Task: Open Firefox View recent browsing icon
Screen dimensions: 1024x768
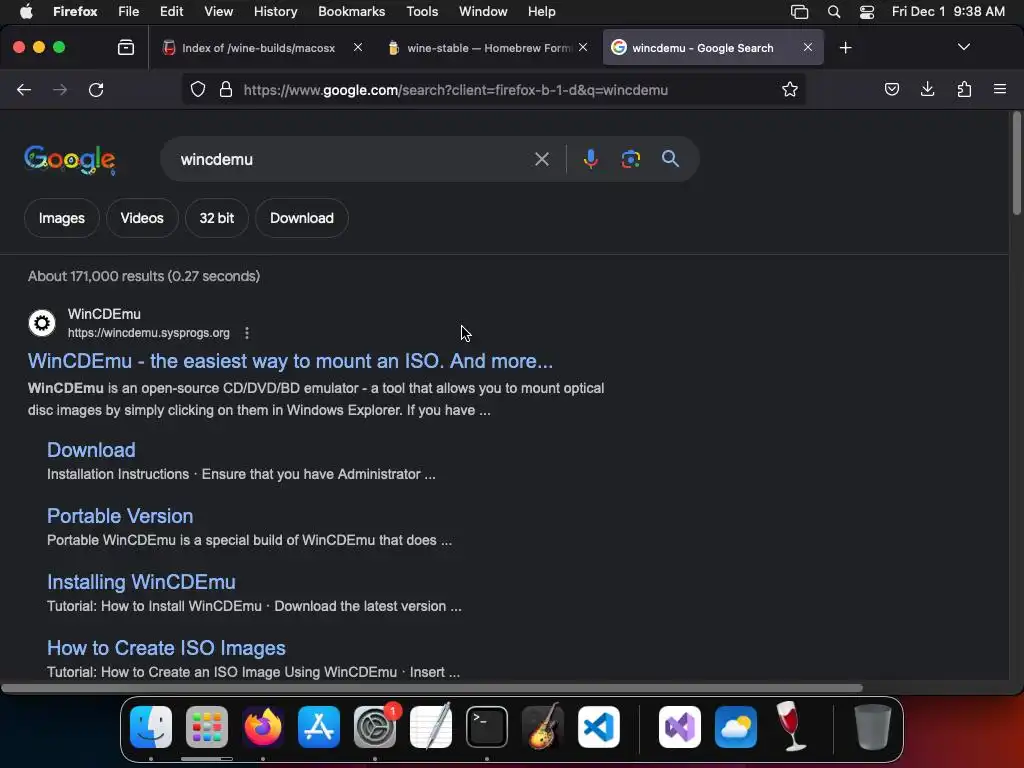Action: coord(126,48)
